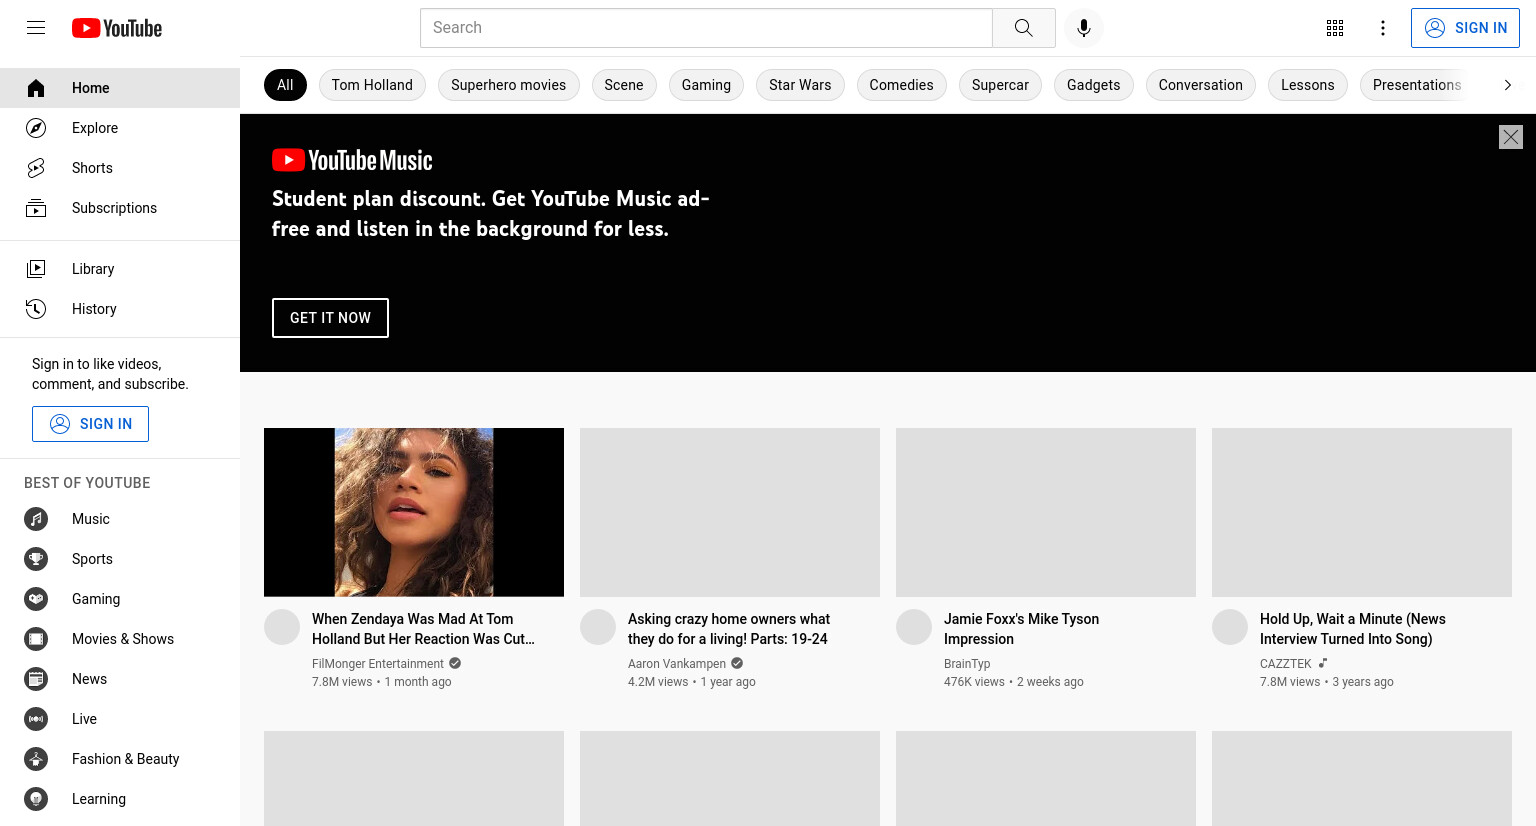The height and width of the screenshot is (826, 1536).
Task: Open the crazy home owners video thumbnail
Action: click(730, 512)
